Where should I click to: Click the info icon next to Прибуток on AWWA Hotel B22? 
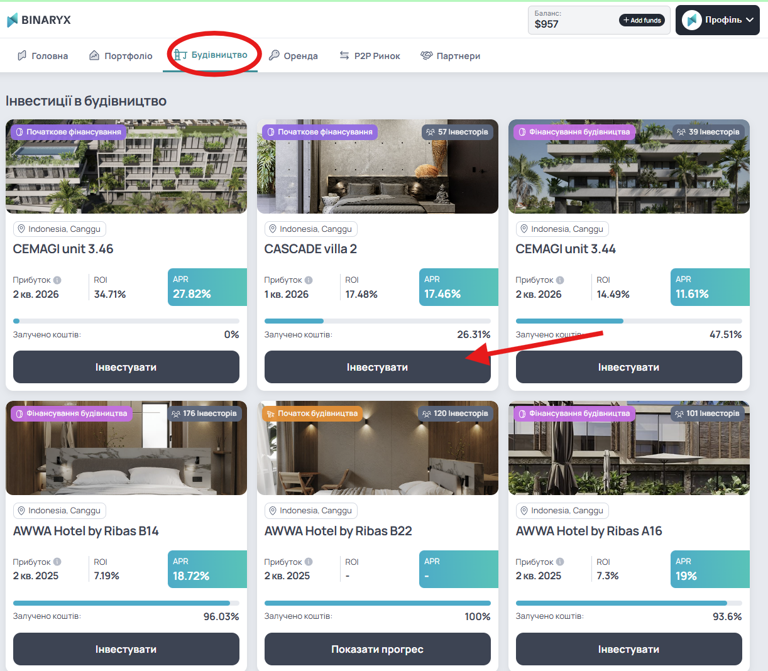(x=309, y=562)
